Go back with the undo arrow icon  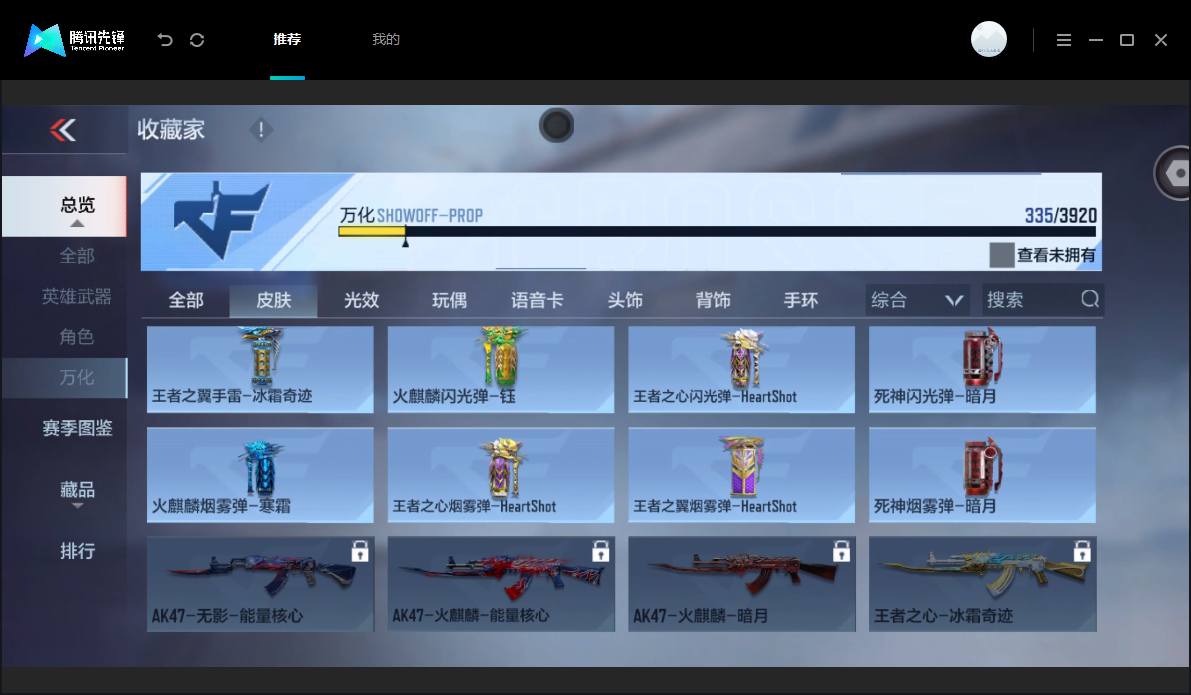pyautogui.click(x=165, y=39)
